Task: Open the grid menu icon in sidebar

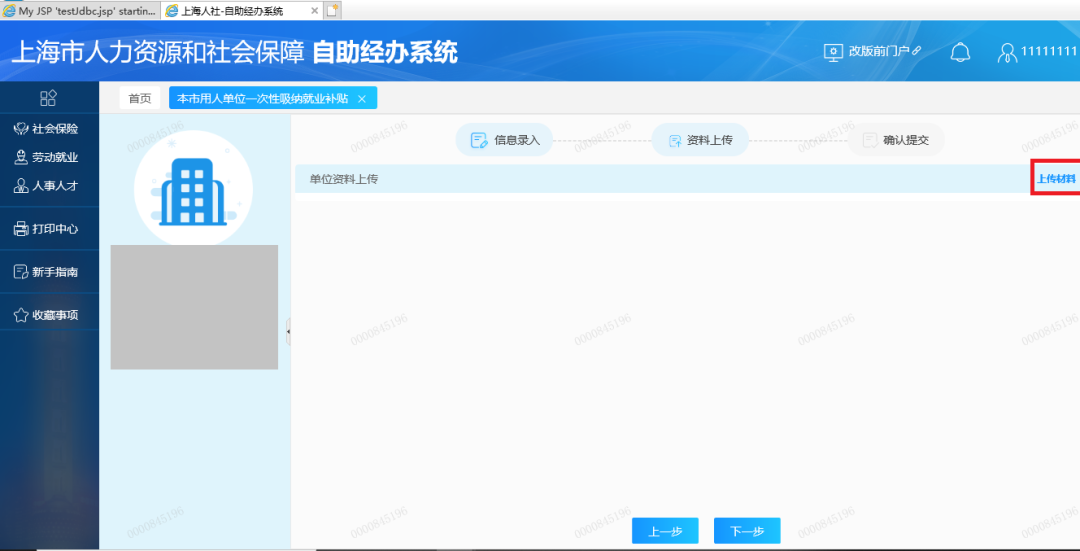Action: tap(48, 98)
